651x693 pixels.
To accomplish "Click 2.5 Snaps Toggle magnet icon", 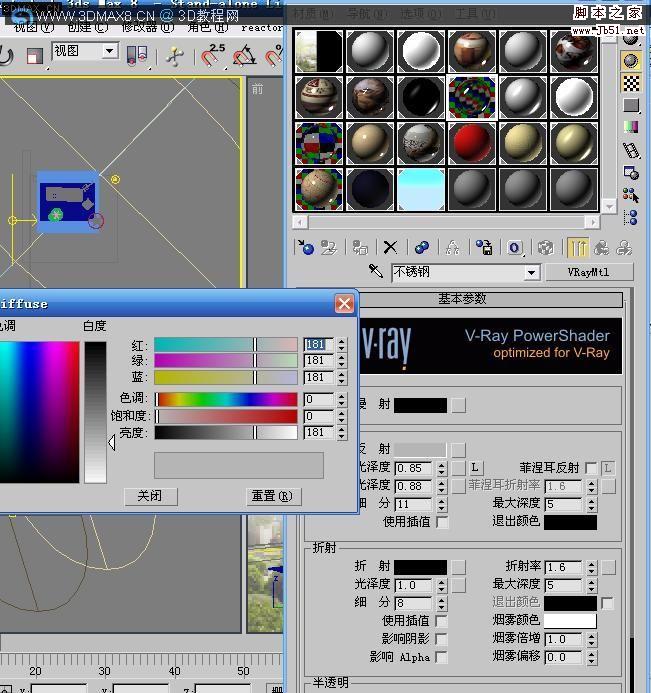I will [213, 55].
